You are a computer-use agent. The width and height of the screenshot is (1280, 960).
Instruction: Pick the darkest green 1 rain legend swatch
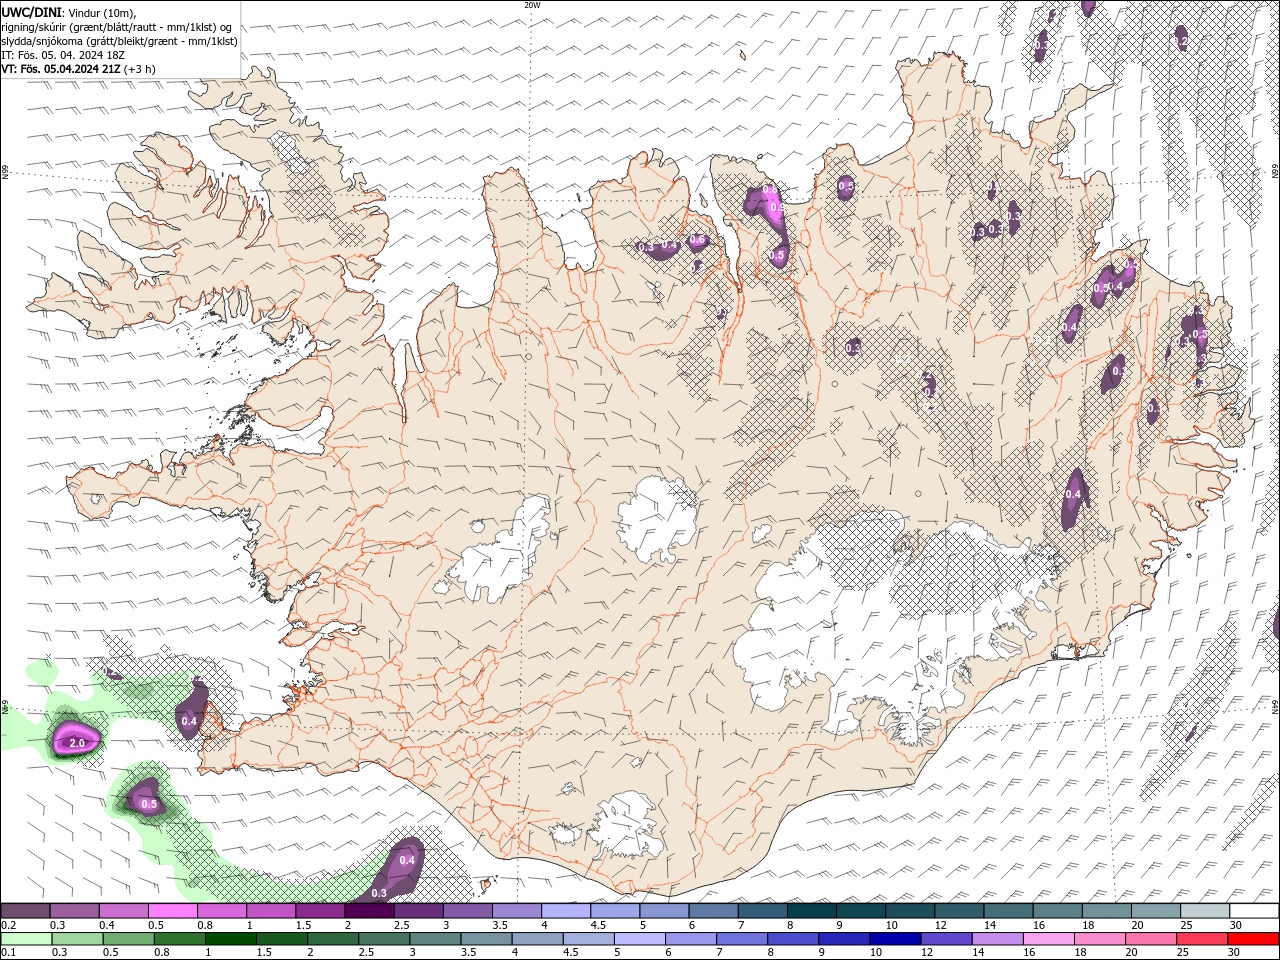pyautogui.click(x=230, y=939)
